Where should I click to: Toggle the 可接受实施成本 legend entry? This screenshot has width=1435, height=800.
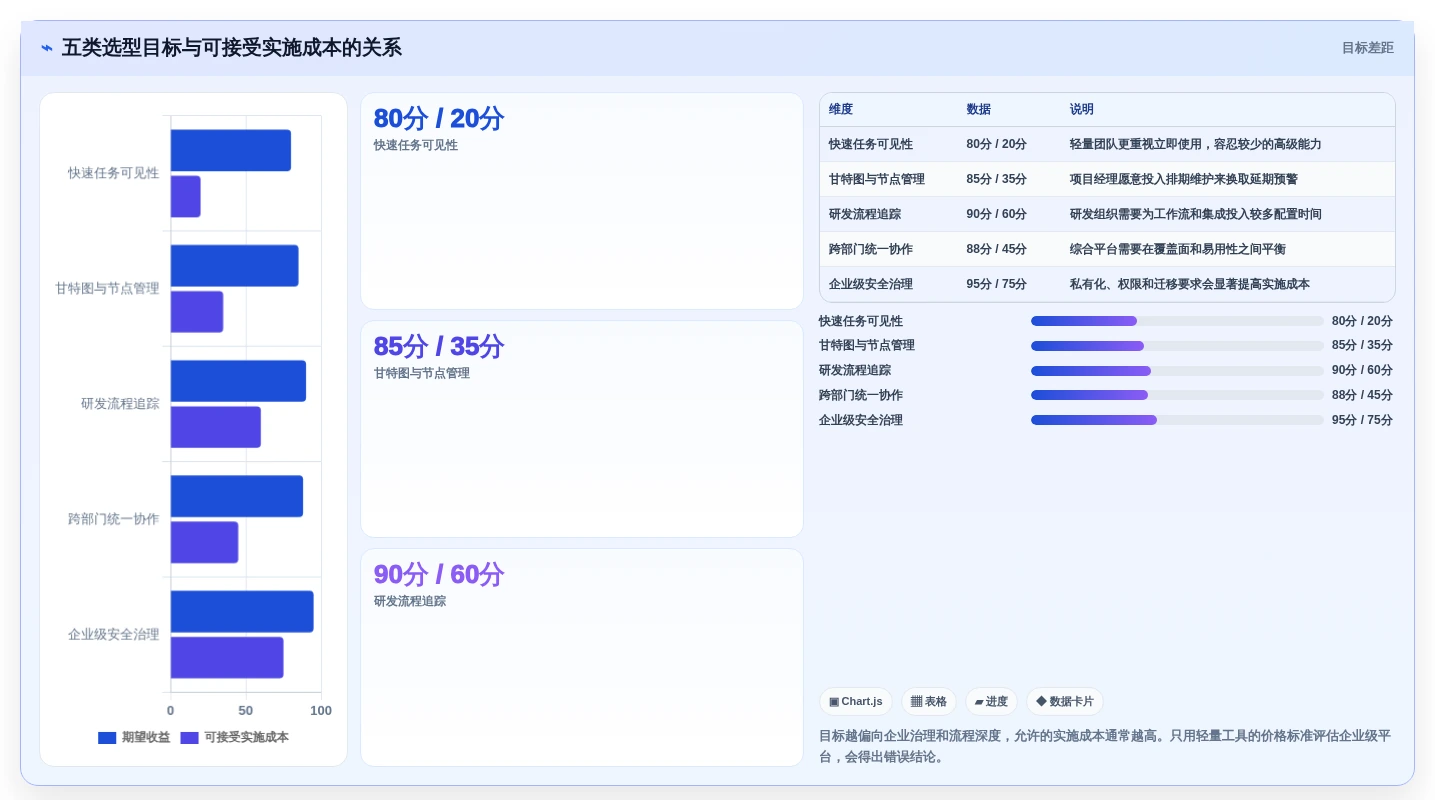[235, 737]
